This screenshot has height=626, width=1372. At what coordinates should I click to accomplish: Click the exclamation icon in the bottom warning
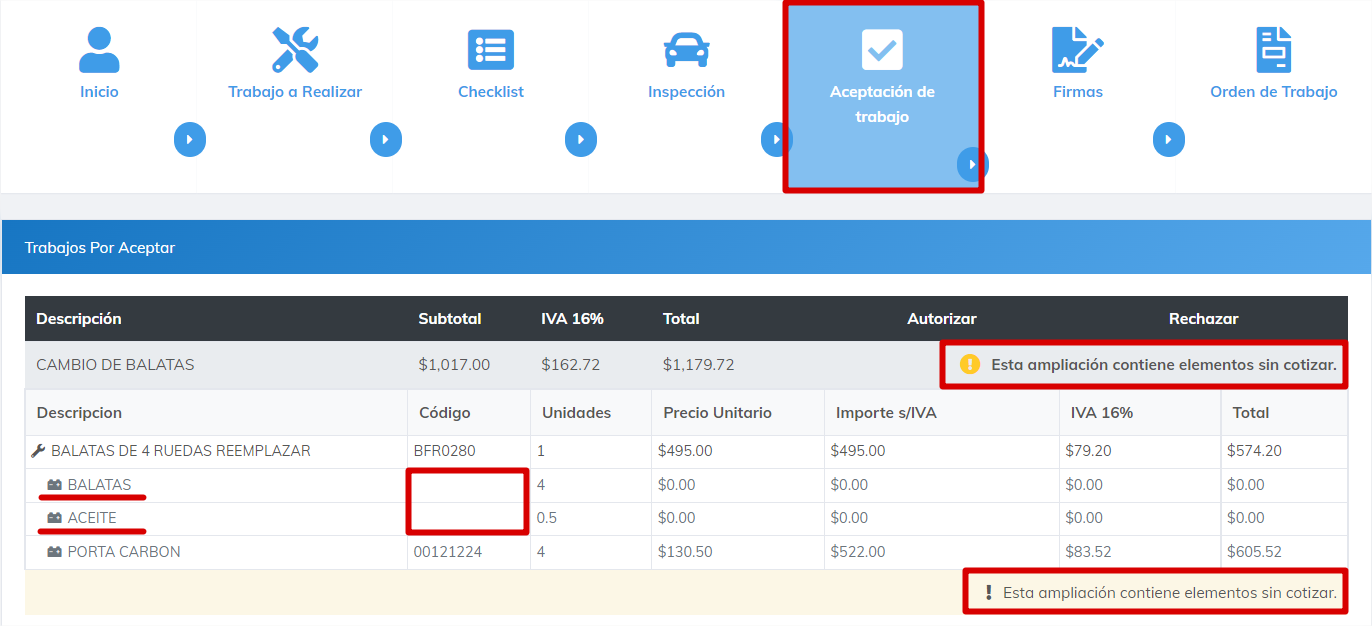989,593
